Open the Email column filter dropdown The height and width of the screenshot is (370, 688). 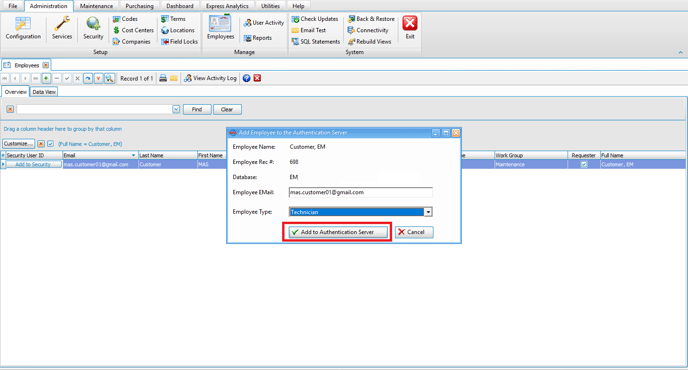click(x=133, y=155)
